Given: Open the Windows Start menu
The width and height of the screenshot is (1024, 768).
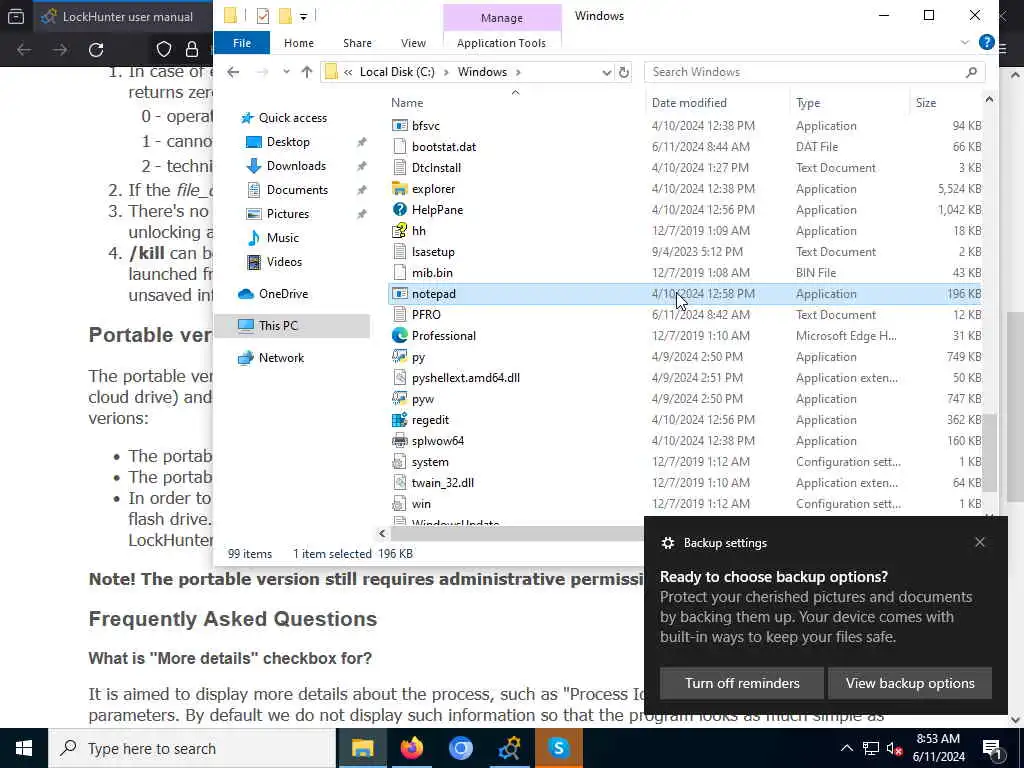Looking at the screenshot, I should (x=24, y=748).
